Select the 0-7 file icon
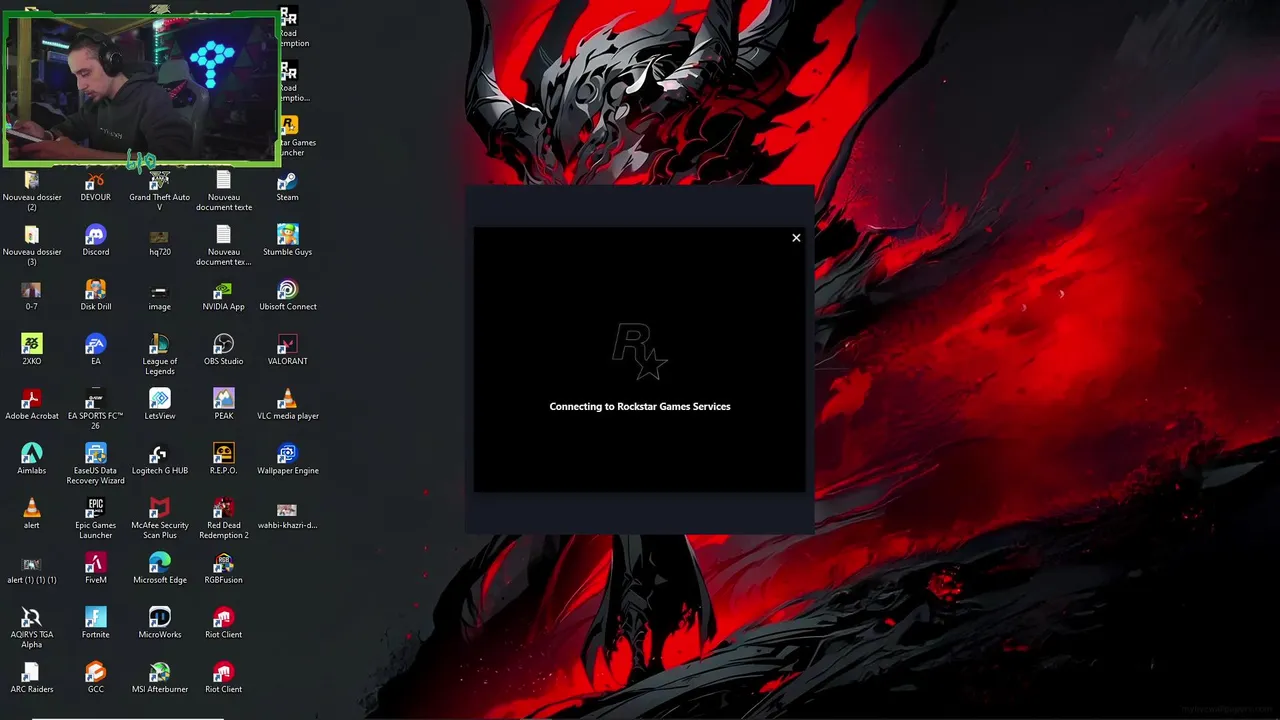Screen dimensions: 1280x720 (x=31, y=296)
